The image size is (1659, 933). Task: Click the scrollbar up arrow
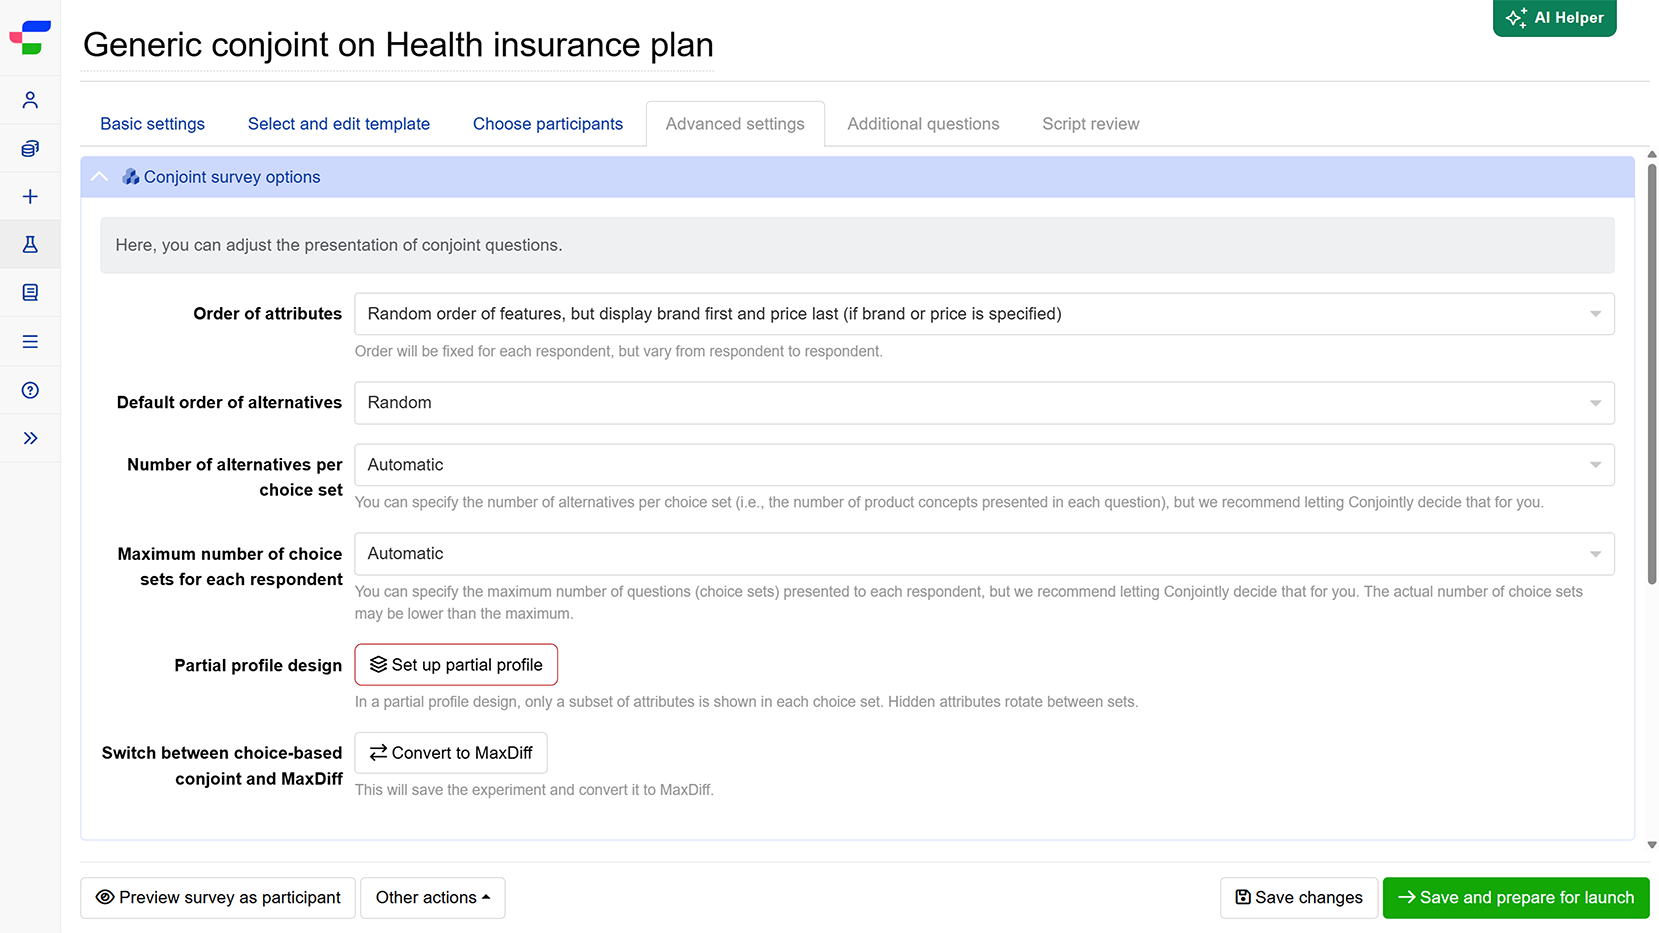click(x=1652, y=155)
